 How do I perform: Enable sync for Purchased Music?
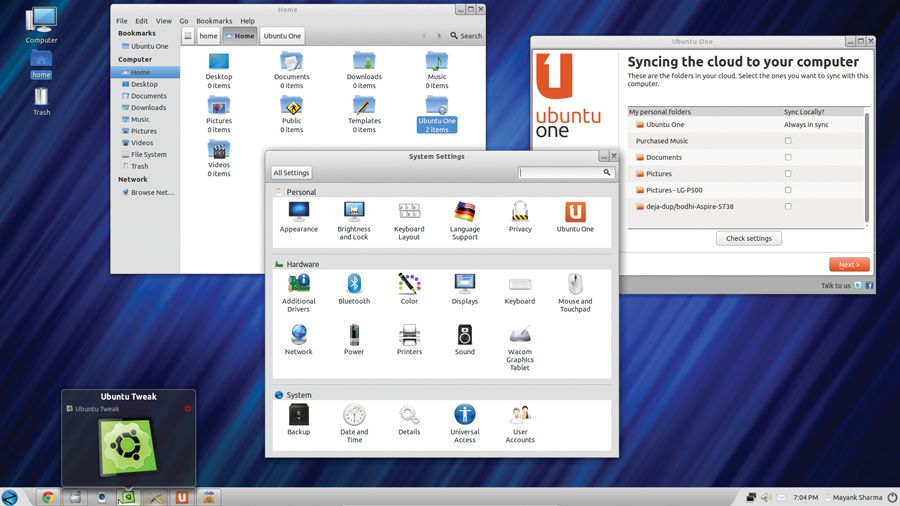788,141
